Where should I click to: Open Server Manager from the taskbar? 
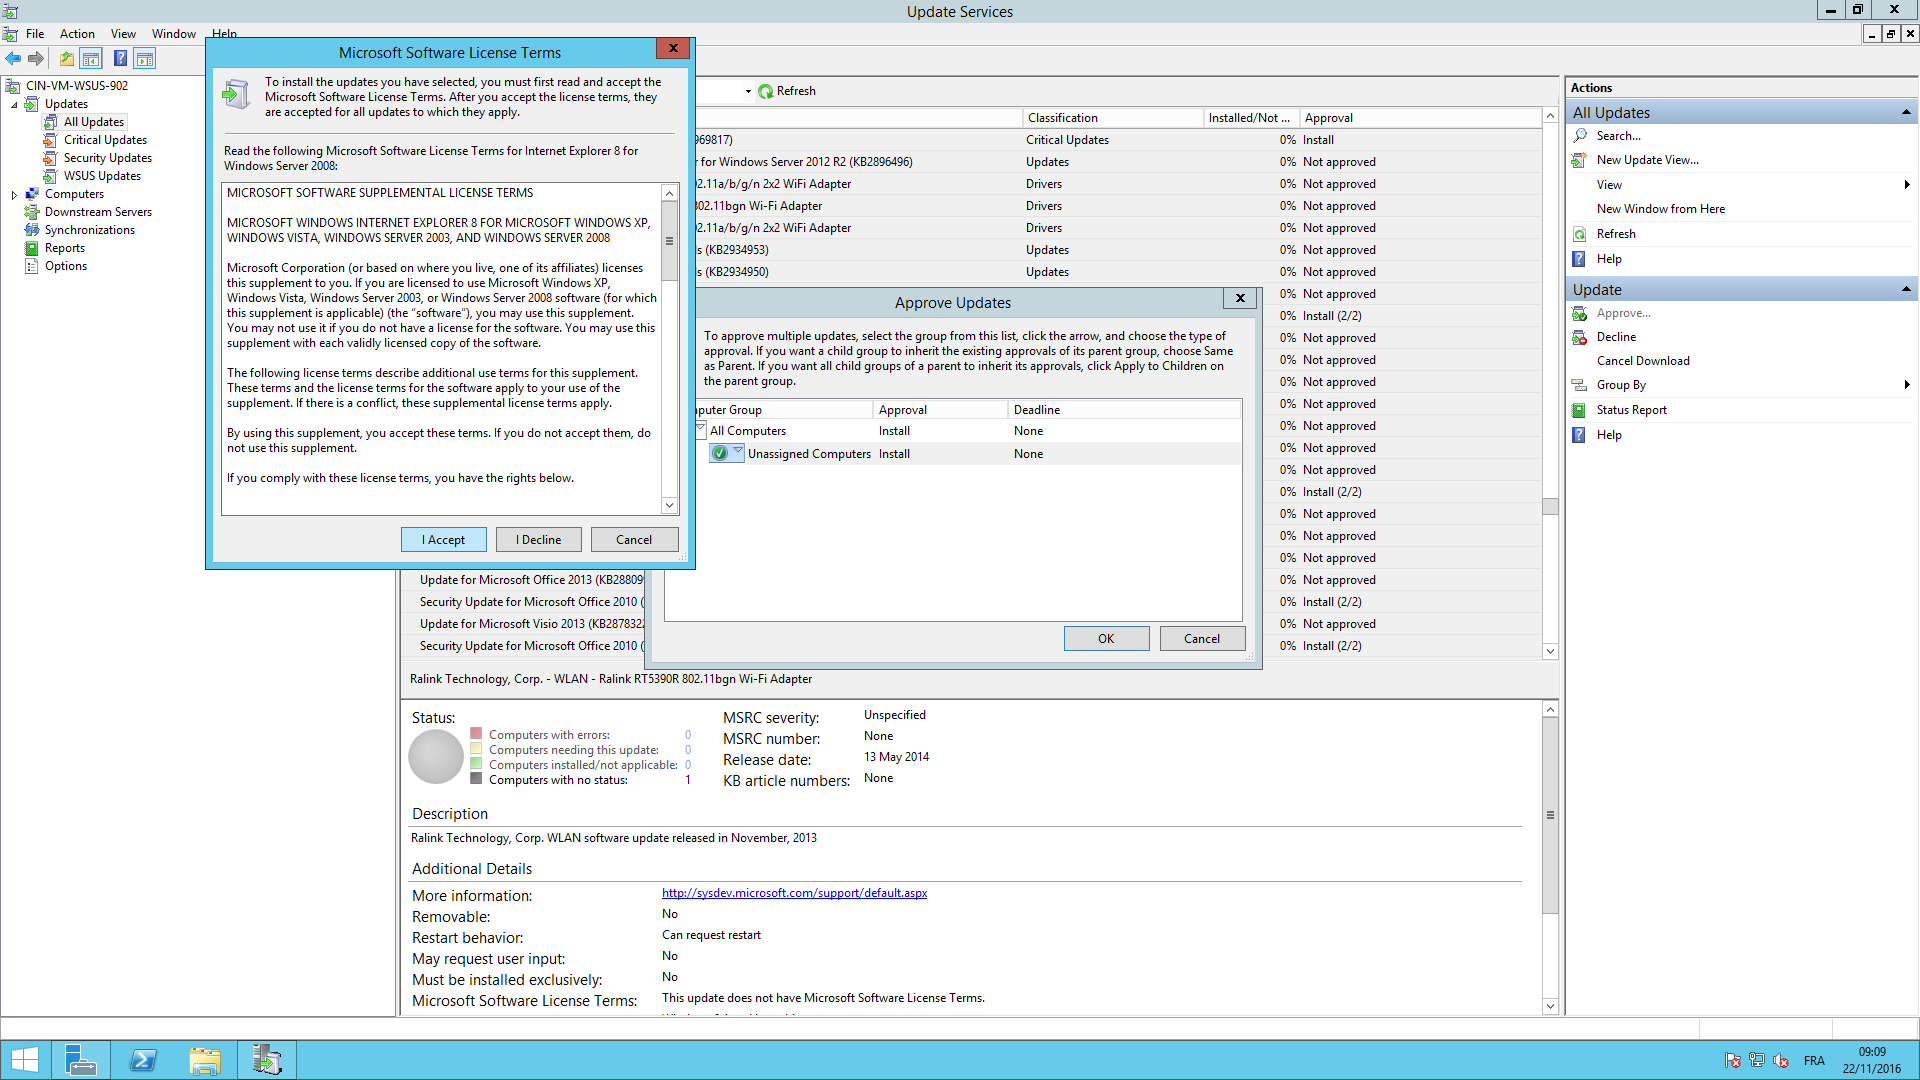[x=80, y=1060]
